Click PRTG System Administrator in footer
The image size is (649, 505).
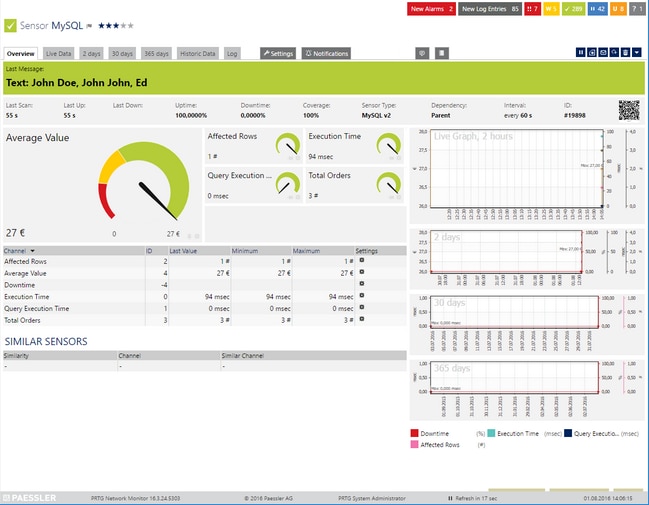[x=372, y=498]
